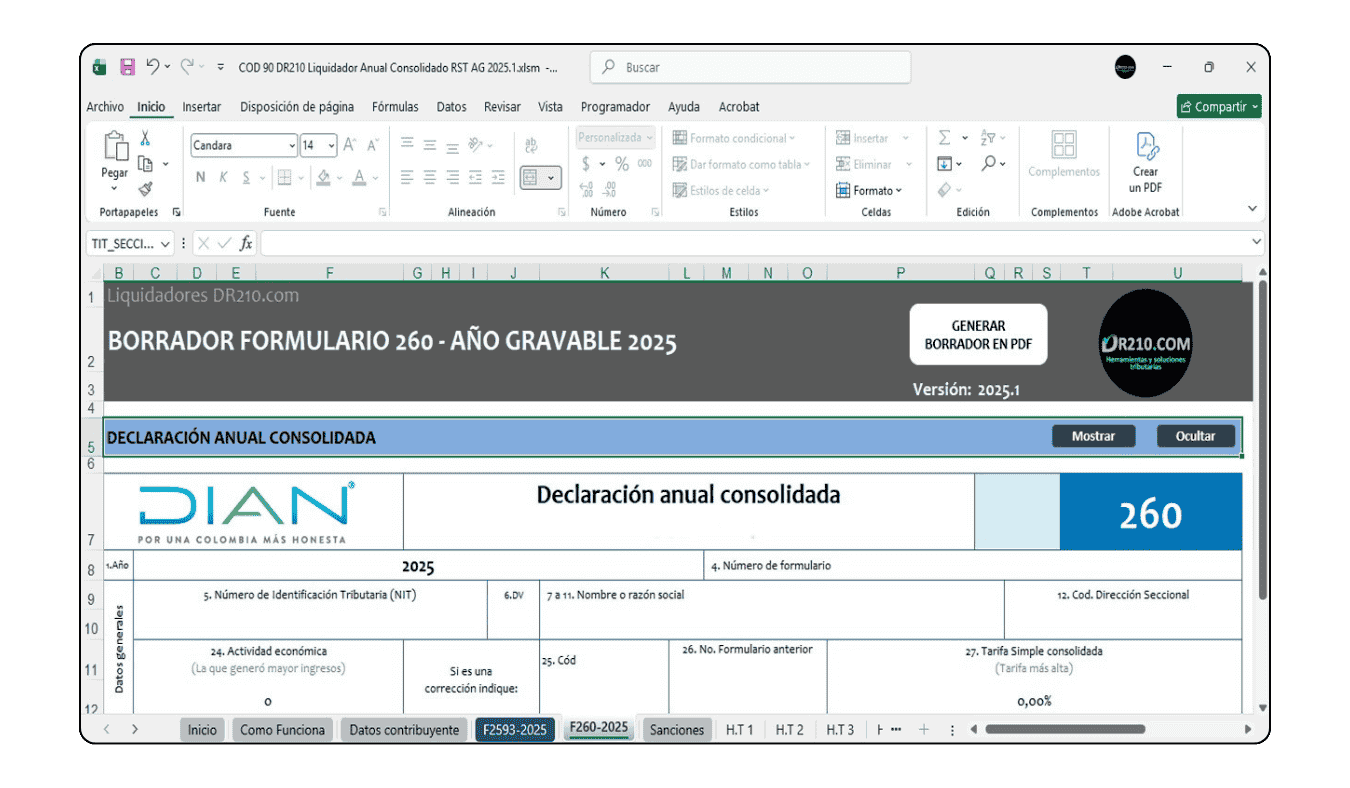Open the font size dropdown showing 14
The width and height of the screenshot is (1350, 788).
[331, 145]
